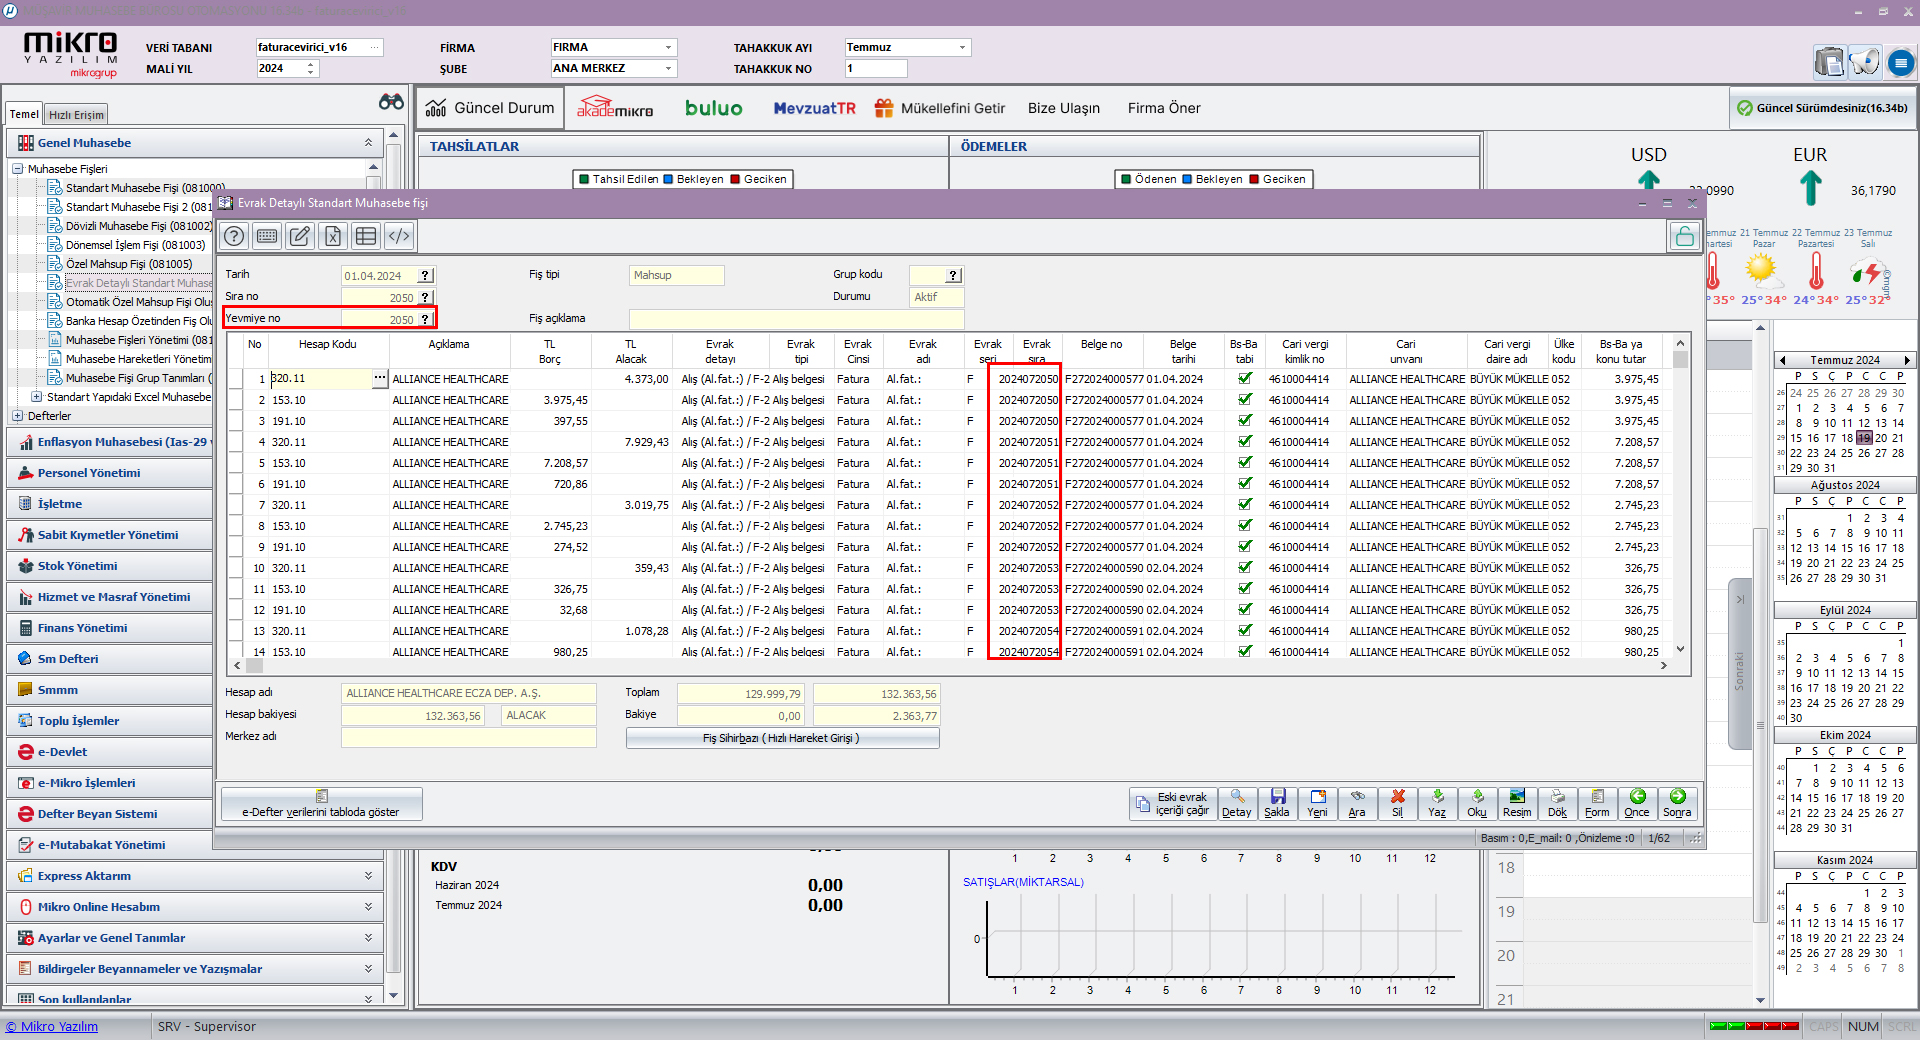Open Mükellefini Getir menu item
Screen dimensions: 1920x1040
[x=940, y=108]
